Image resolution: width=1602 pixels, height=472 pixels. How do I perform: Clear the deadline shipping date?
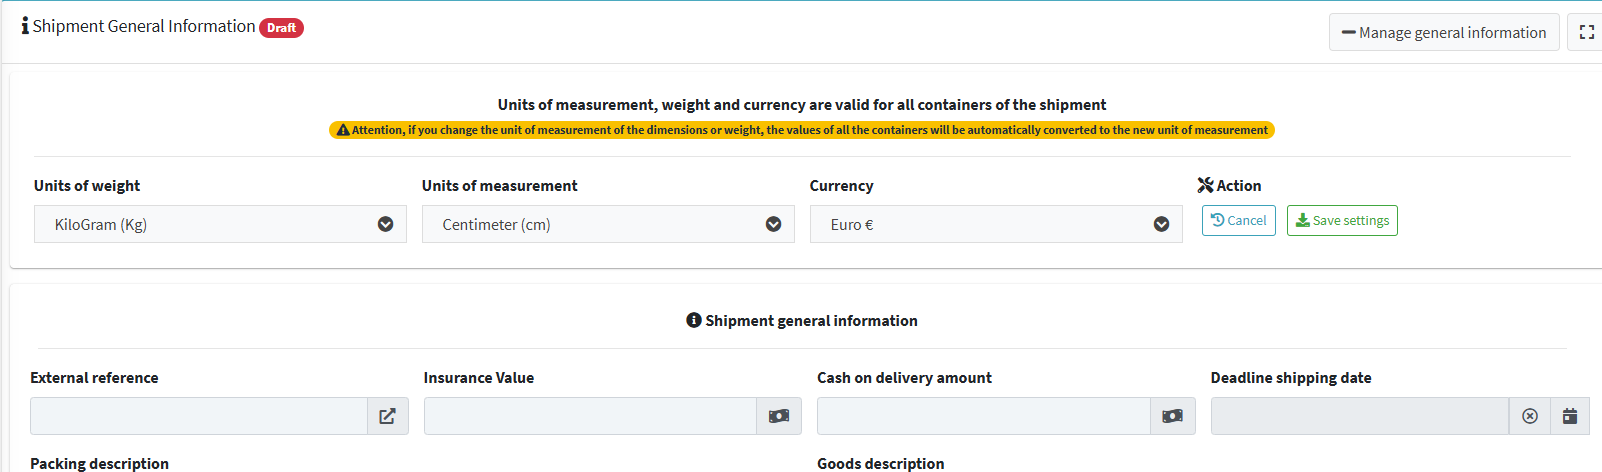(x=1530, y=416)
